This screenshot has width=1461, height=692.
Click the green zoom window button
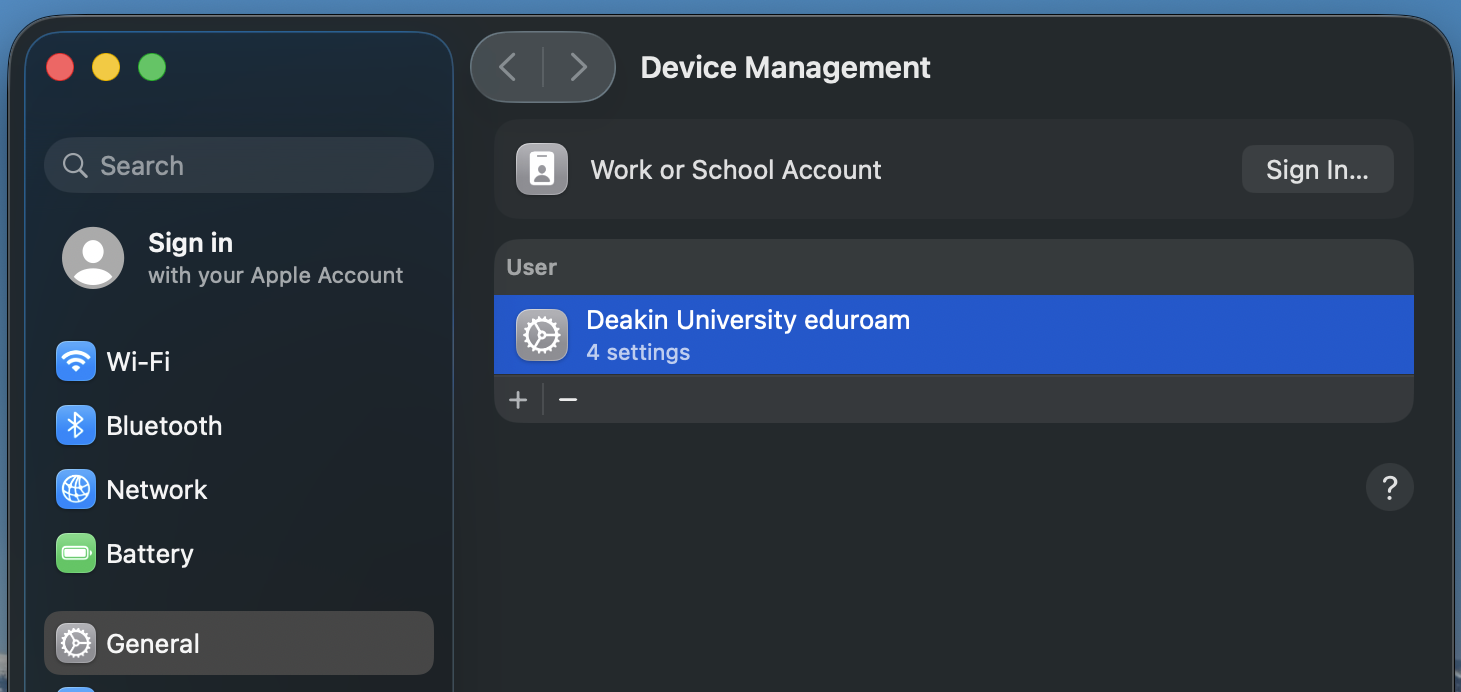(152, 68)
